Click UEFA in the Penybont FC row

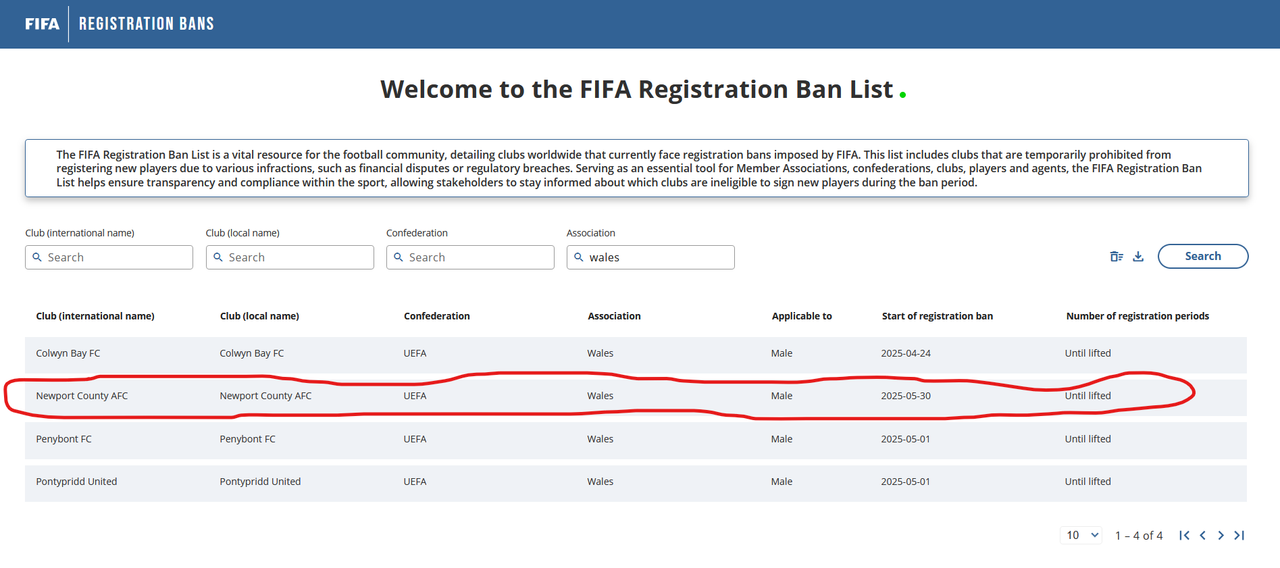pyautogui.click(x=415, y=439)
